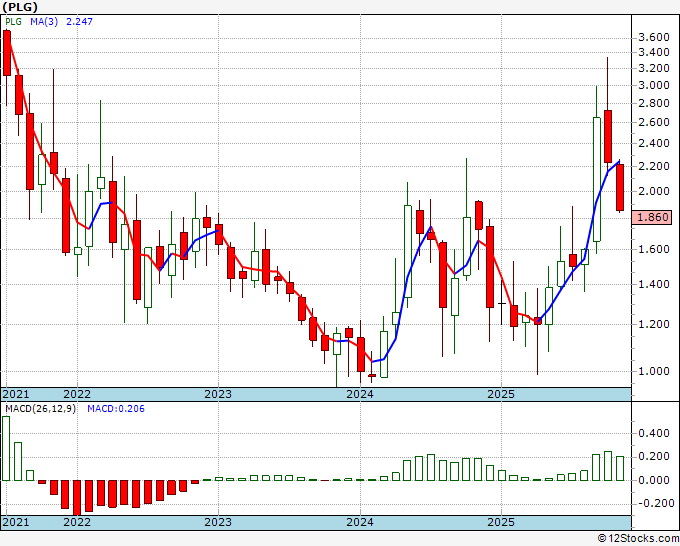The width and height of the screenshot is (680, 546).
Task: Click the PLG legend label
Action: pyautogui.click(x=13, y=21)
